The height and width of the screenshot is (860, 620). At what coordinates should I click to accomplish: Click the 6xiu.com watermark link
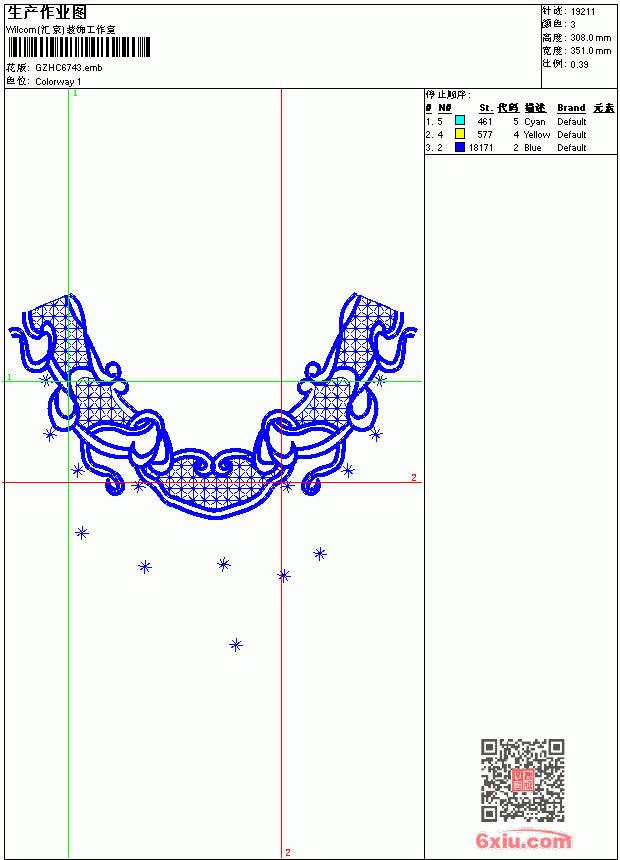tap(523, 840)
